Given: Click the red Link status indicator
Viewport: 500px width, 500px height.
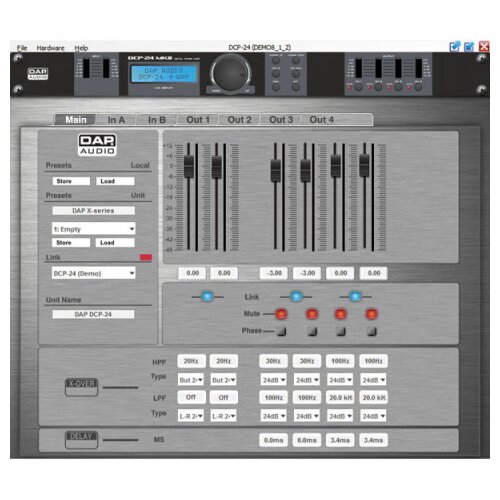Looking at the screenshot, I should (146, 257).
